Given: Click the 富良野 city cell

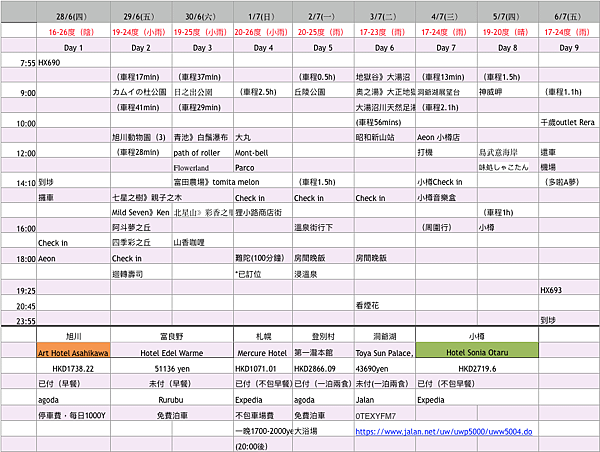Looking at the screenshot, I should 172,336.
